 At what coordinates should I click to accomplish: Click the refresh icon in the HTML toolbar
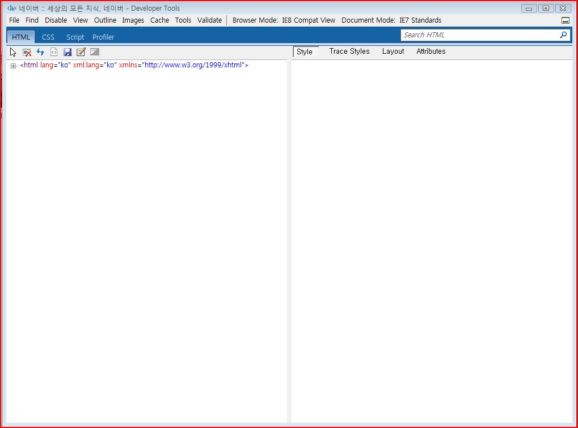click(40, 52)
